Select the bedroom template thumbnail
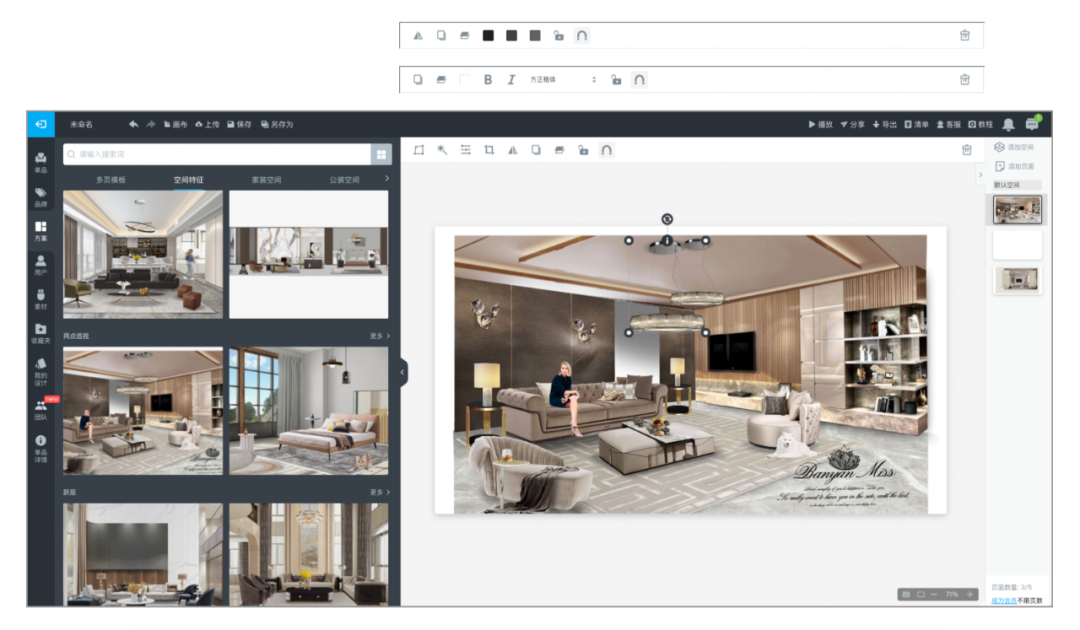The width and height of the screenshot is (1080, 630). click(309, 411)
